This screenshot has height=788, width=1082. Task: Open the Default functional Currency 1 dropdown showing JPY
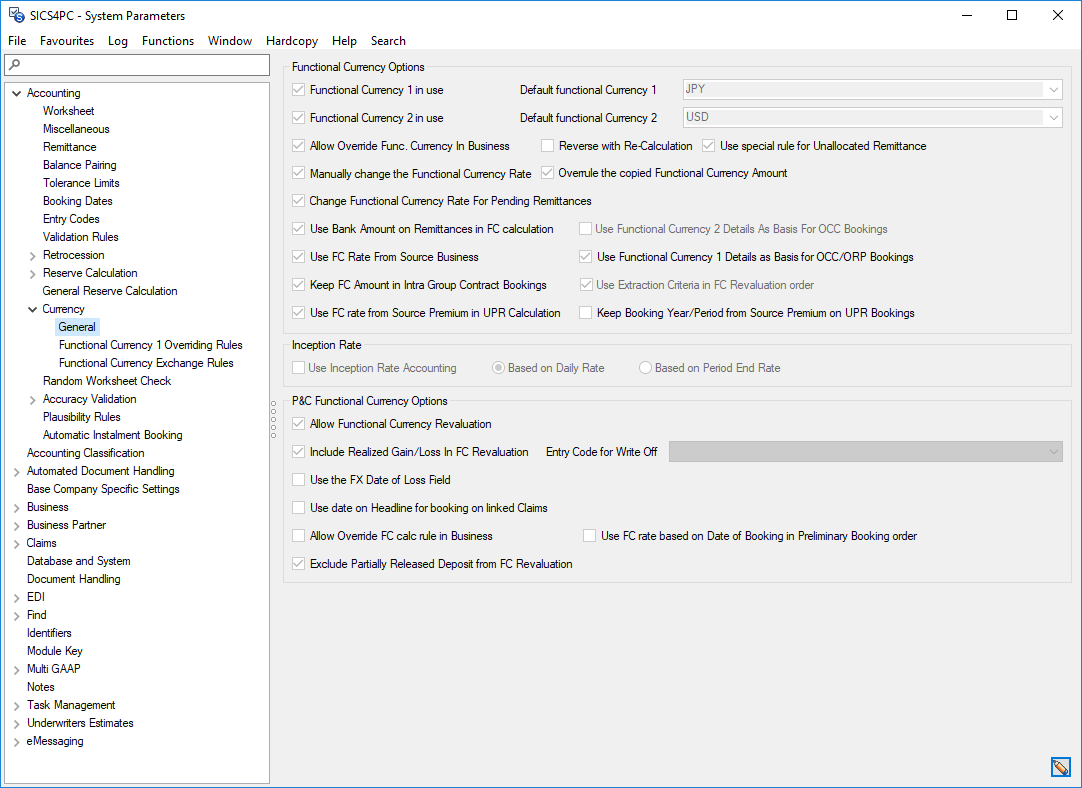tap(1053, 89)
